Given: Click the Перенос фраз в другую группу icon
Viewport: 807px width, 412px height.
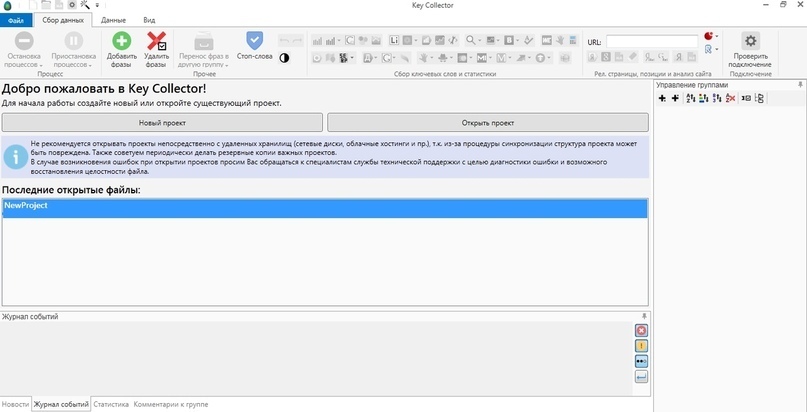Looking at the screenshot, I should (203, 41).
